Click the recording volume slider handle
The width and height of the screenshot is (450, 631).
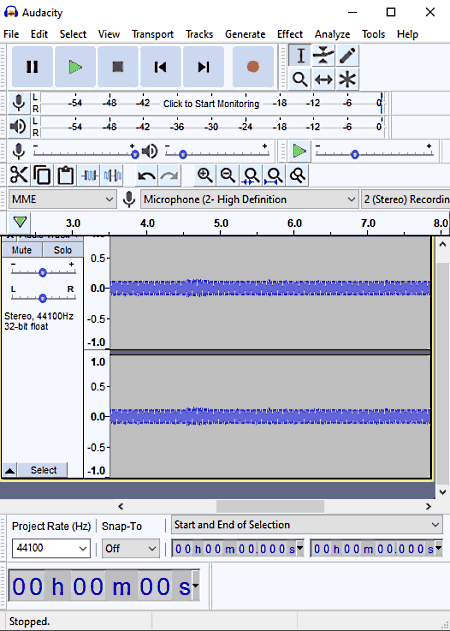click(135, 154)
